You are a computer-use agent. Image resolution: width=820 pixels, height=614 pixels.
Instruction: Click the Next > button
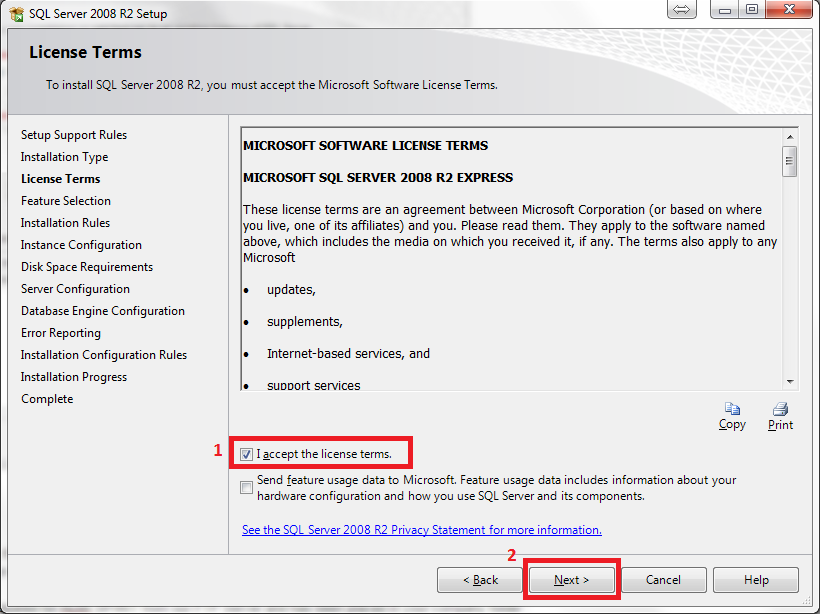tap(572, 579)
